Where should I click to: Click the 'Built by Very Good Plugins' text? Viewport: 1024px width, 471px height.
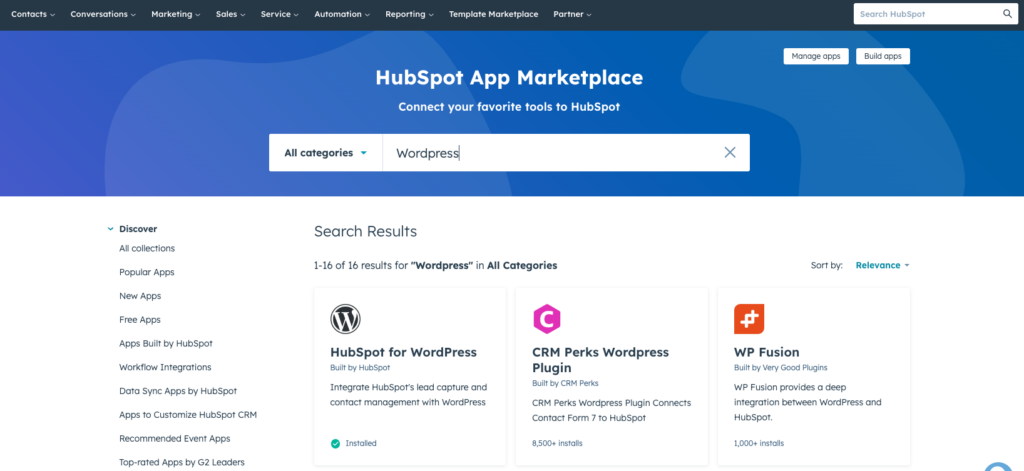click(780, 368)
